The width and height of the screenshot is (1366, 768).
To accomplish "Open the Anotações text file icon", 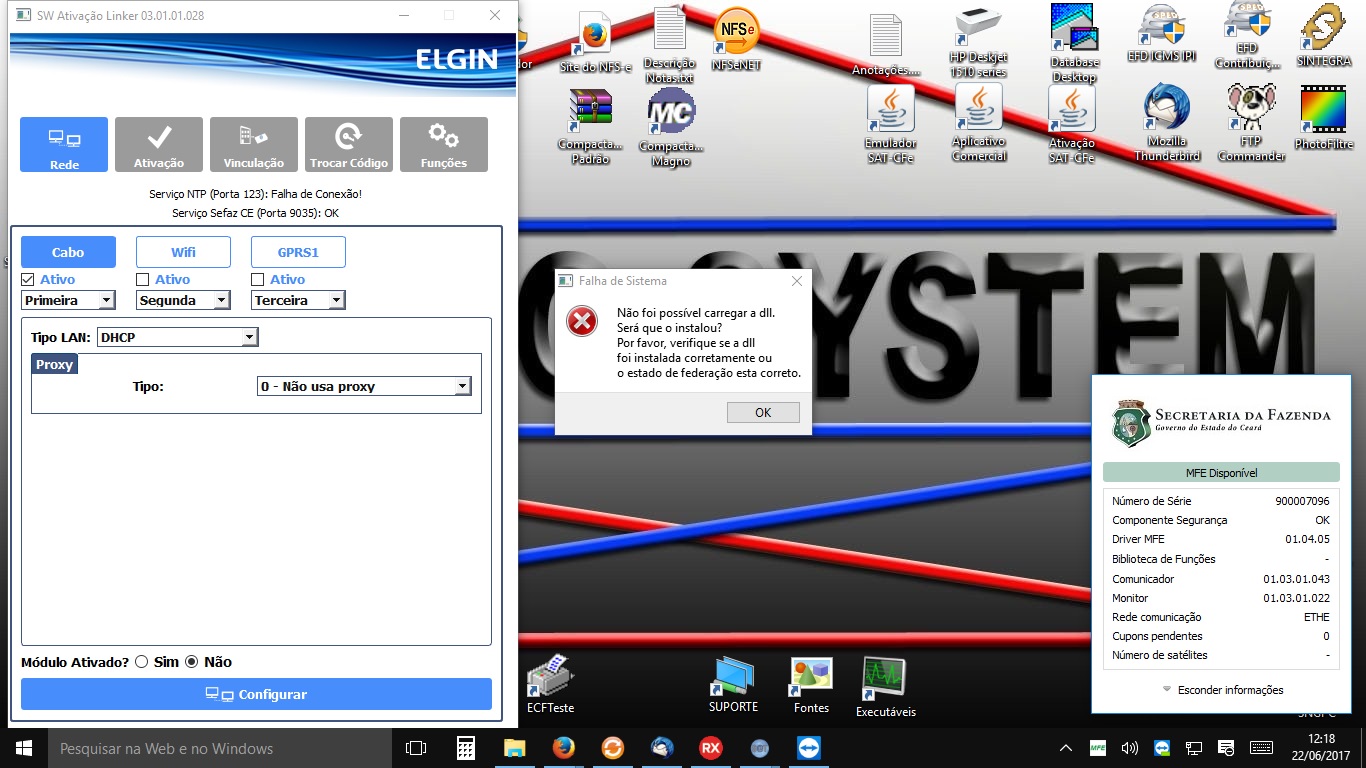I will pos(886,45).
